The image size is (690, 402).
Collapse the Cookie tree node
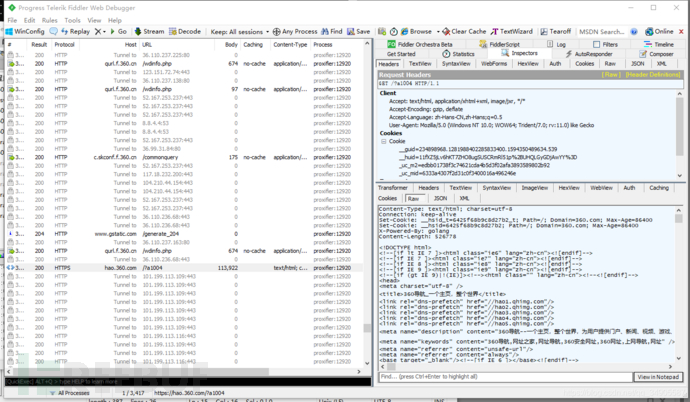(383, 141)
